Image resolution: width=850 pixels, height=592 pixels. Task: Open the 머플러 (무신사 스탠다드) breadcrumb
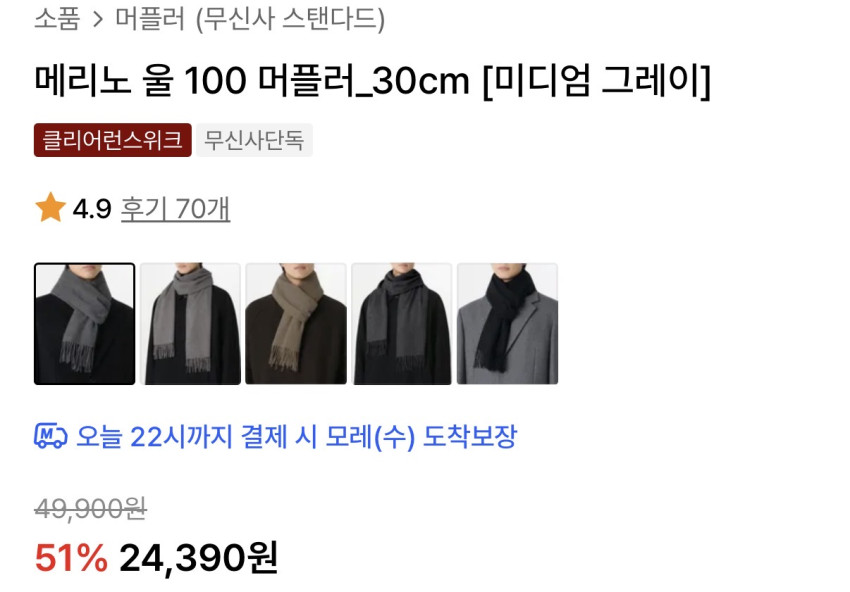[250, 19]
